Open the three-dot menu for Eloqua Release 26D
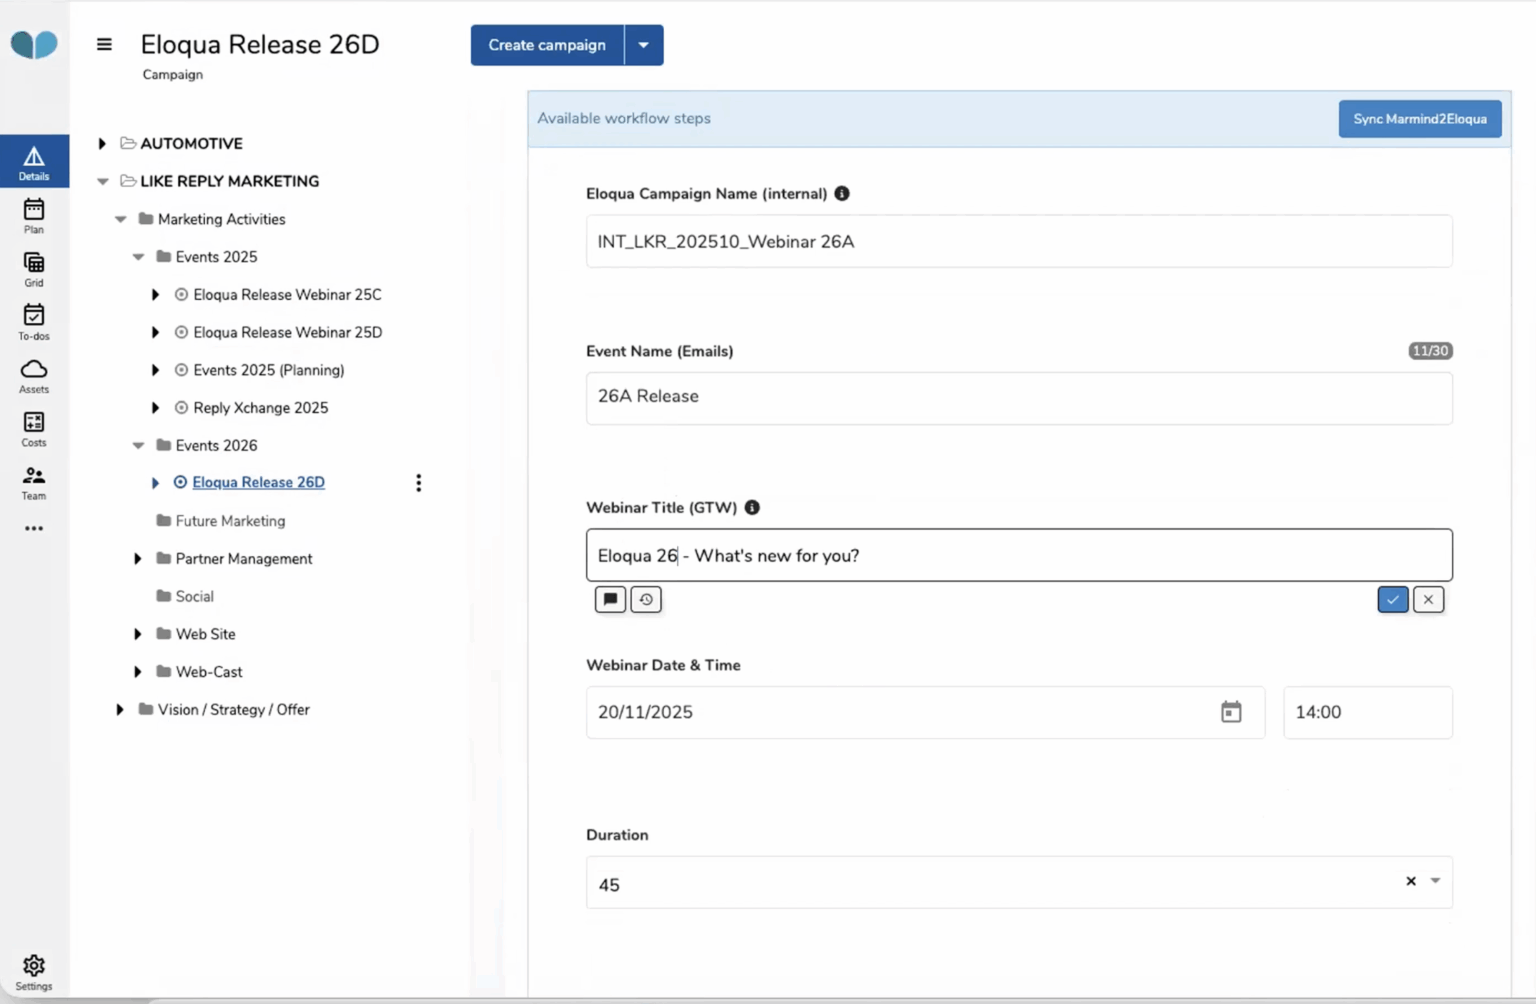Screen dimensions: 1536x1004 pos(418,482)
